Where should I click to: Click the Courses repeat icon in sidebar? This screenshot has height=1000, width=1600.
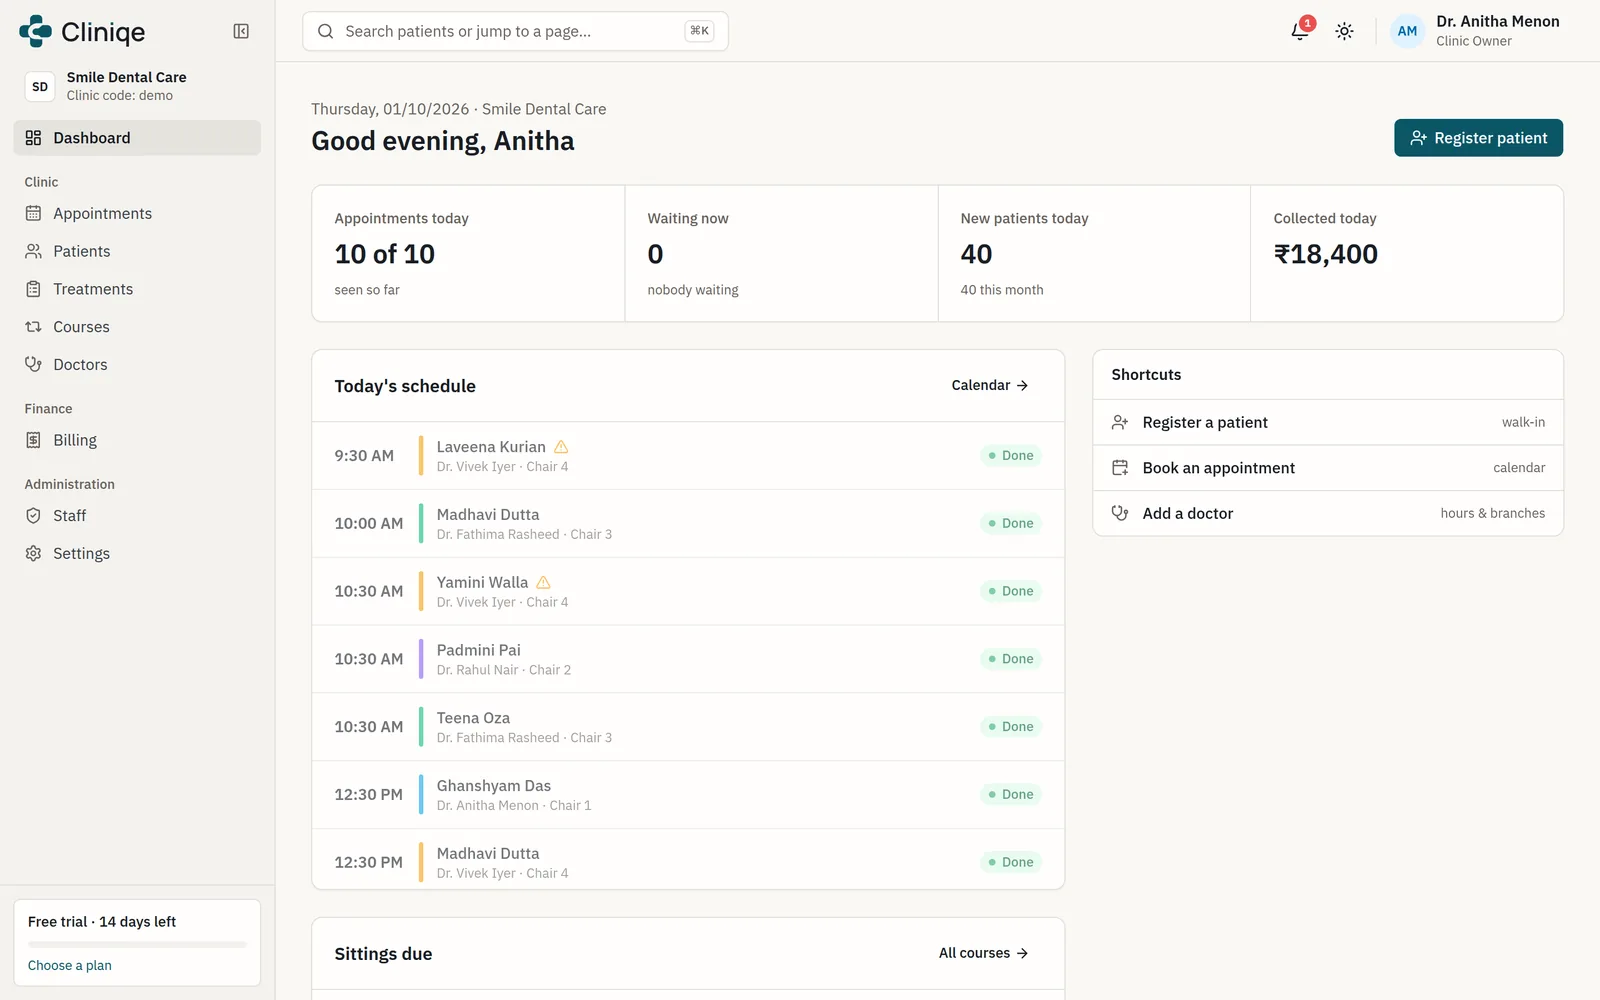pos(33,327)
